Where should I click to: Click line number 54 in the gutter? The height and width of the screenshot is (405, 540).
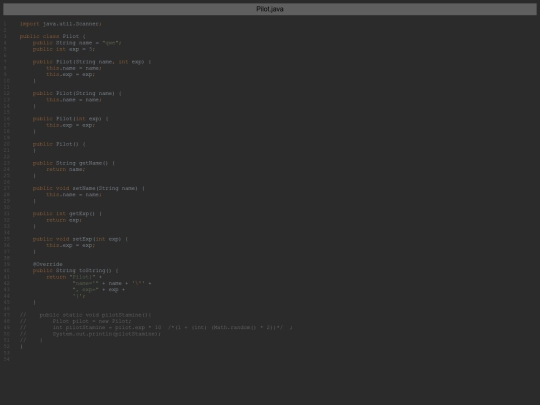click(x=7, y=359)
